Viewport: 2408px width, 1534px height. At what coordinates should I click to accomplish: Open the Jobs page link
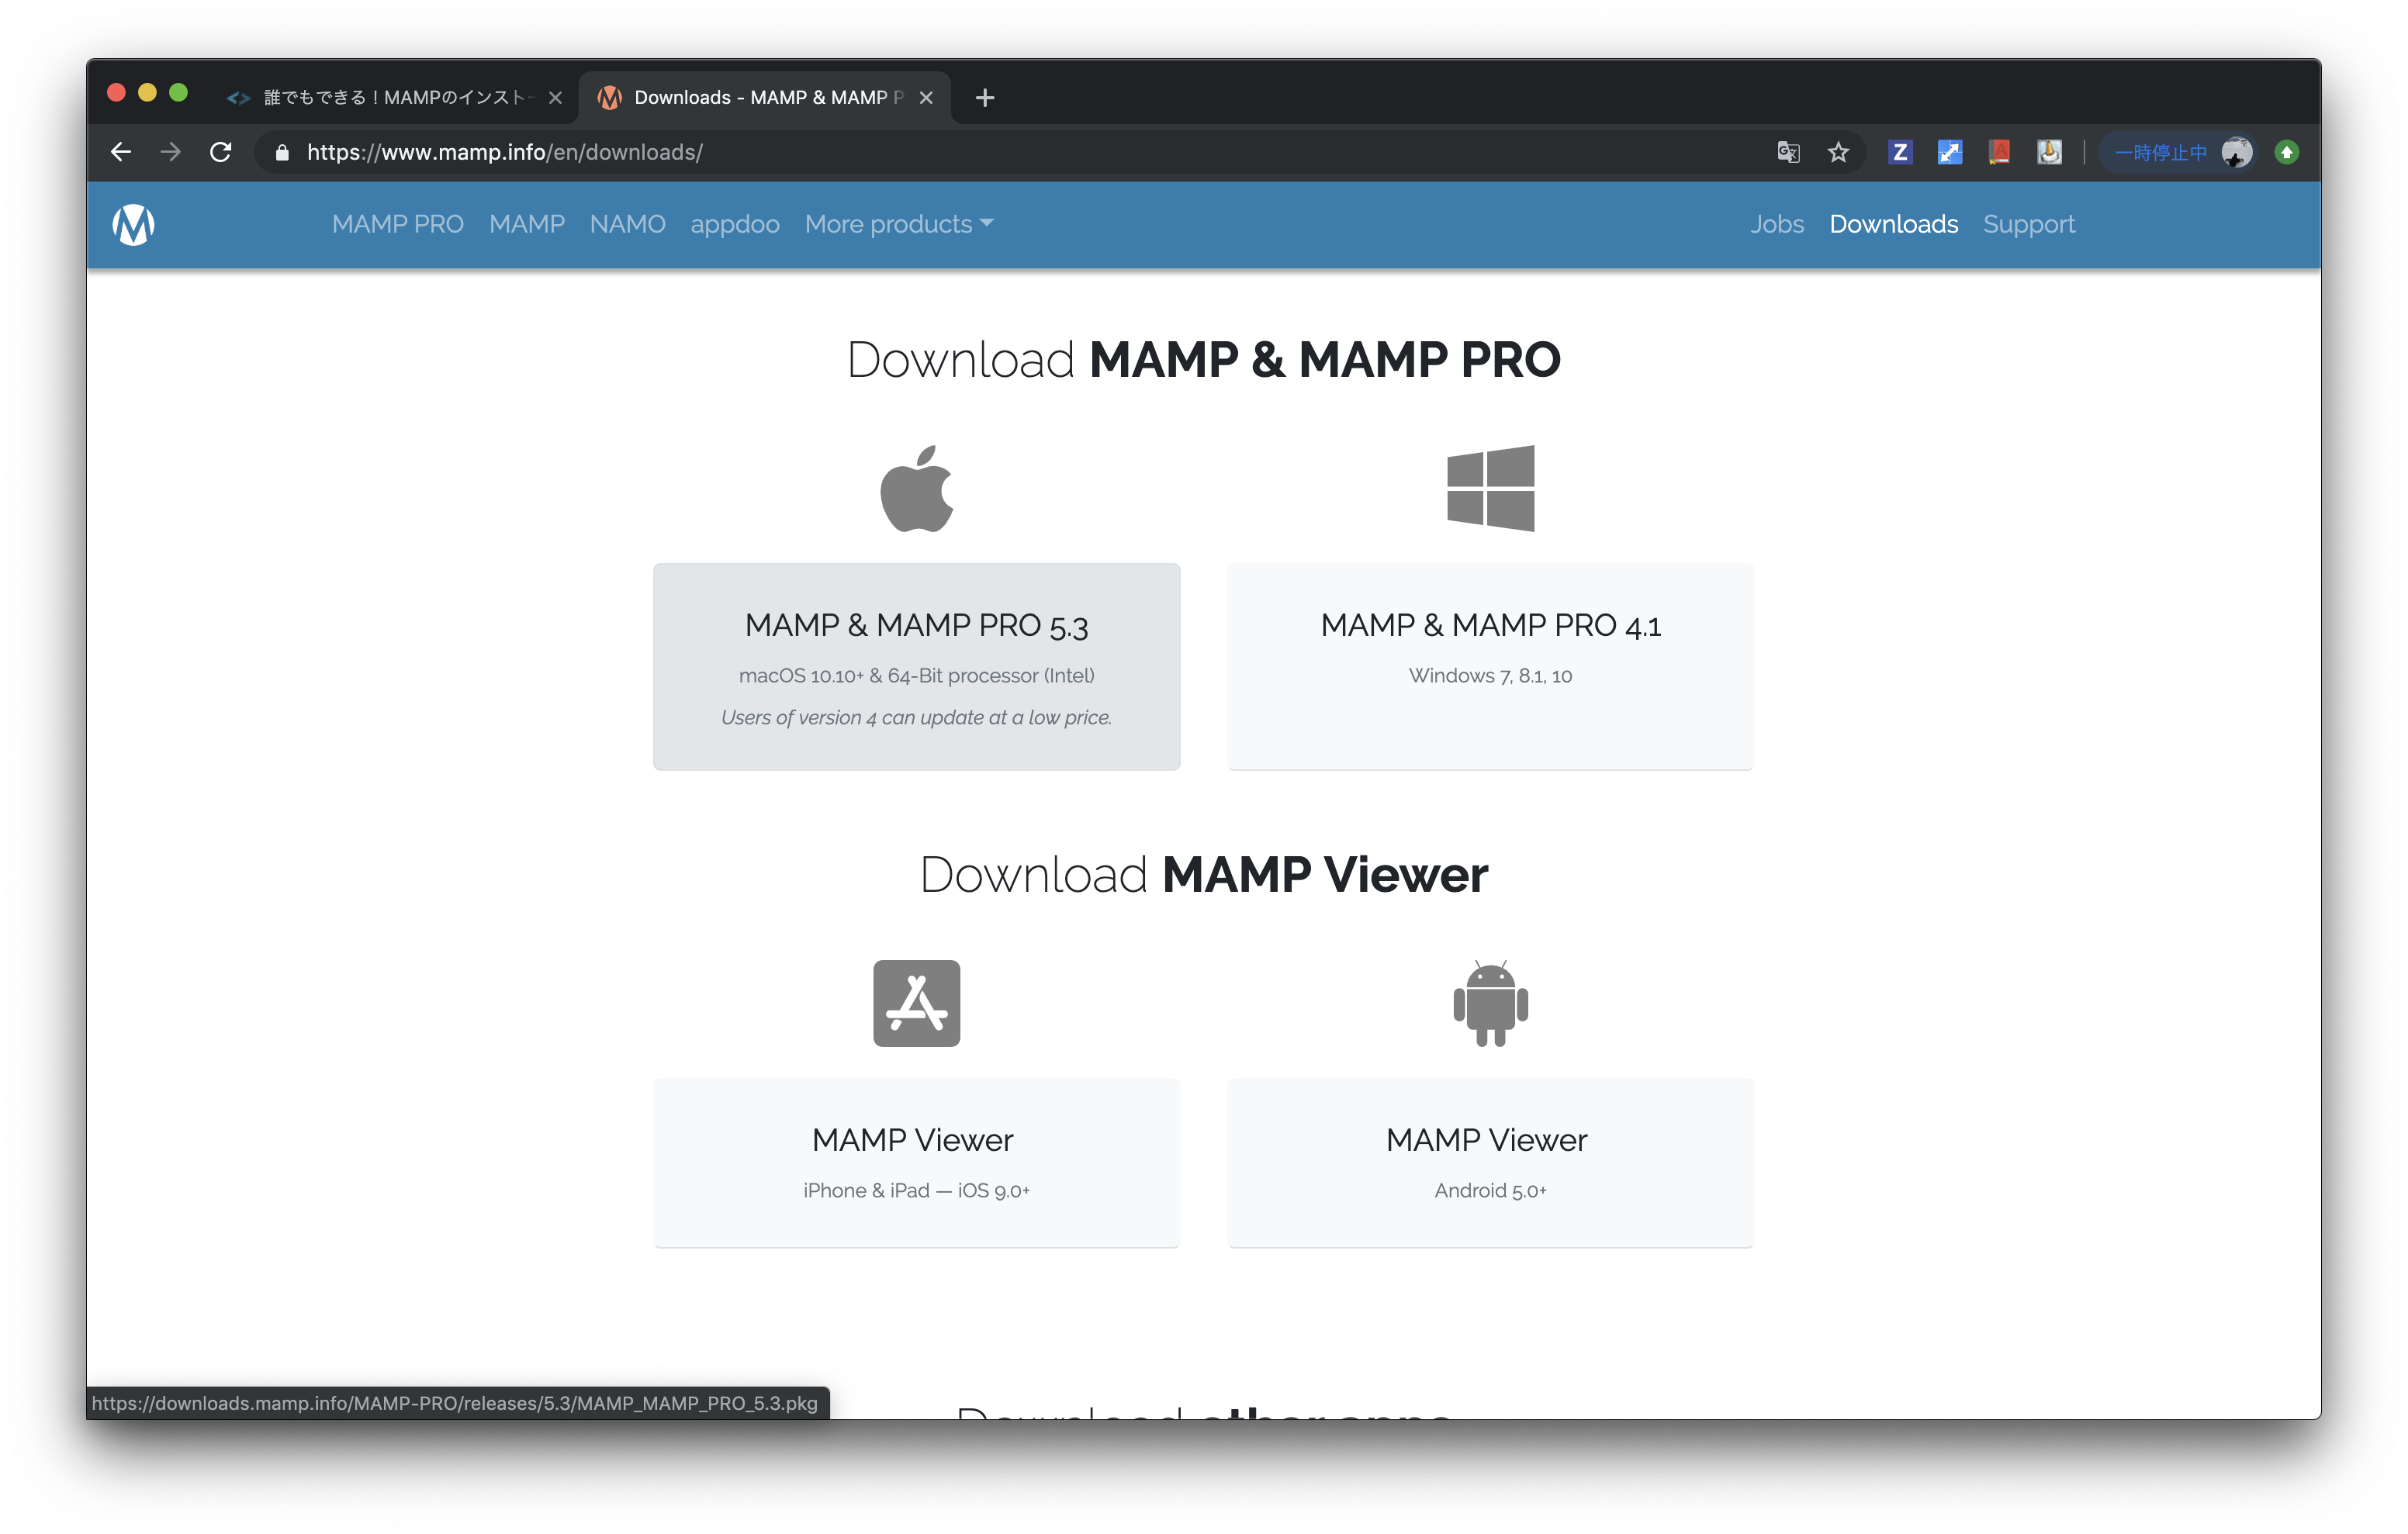pyautogui.click(x=1776, y=224)
